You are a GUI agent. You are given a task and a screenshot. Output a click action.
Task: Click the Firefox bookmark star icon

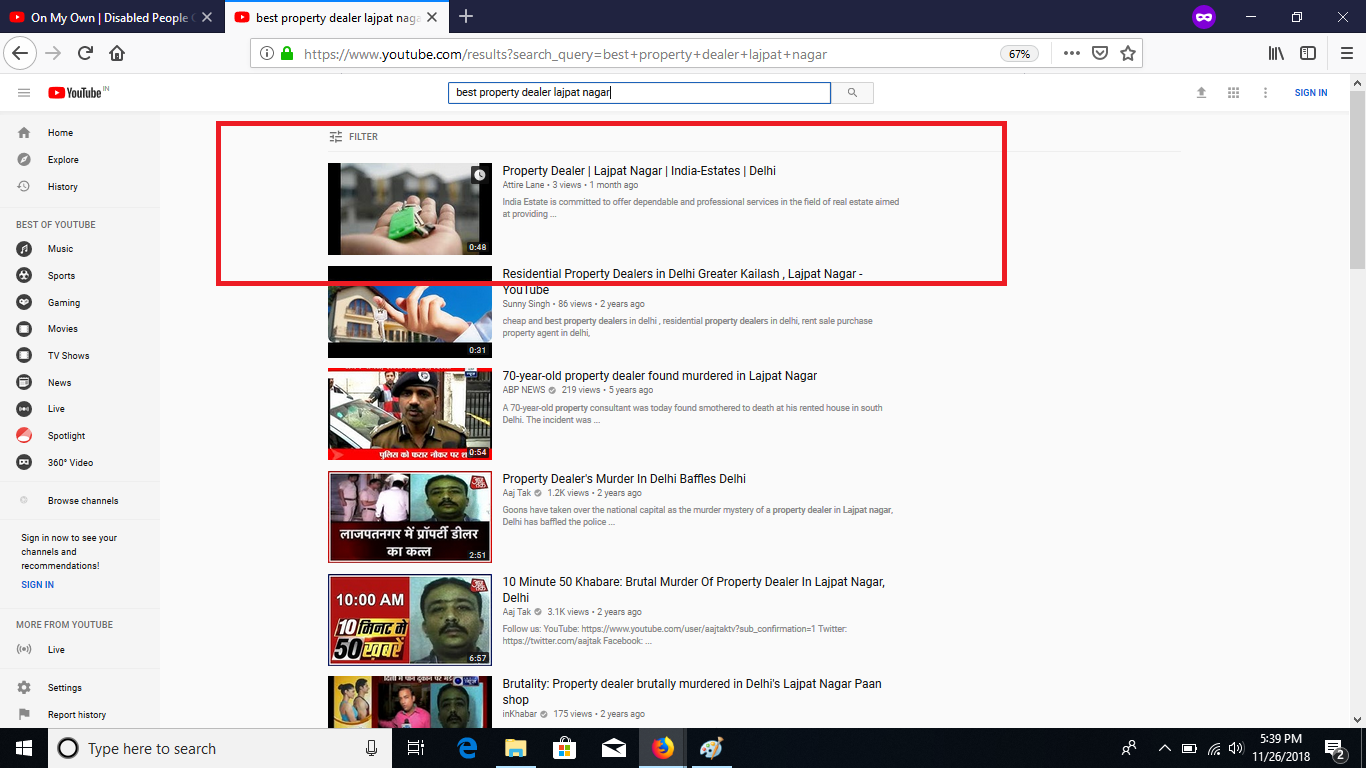pyautogui.click(x=1128, y=54)
